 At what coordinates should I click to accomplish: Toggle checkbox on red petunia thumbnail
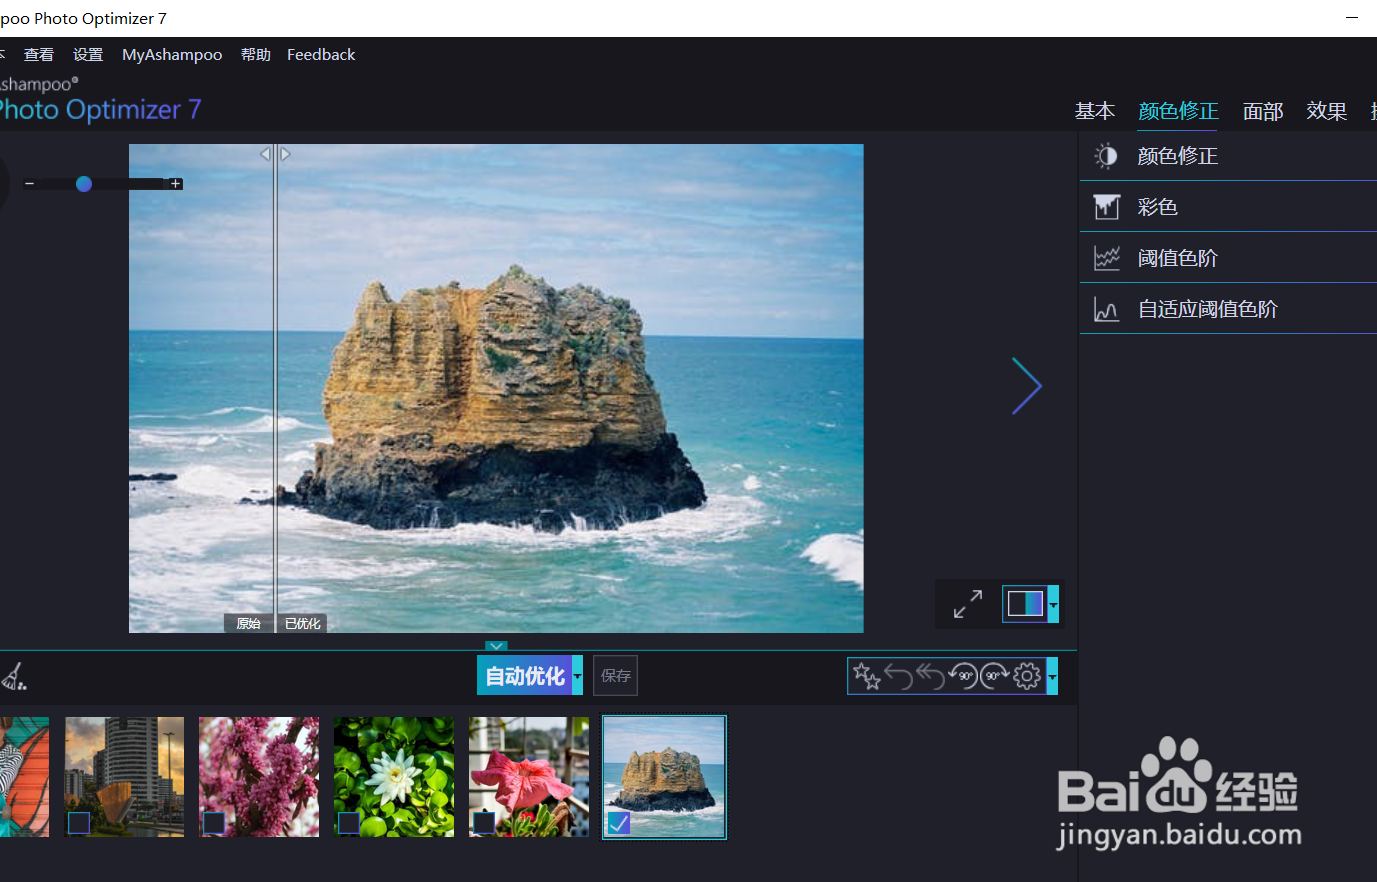click(484, 823)
